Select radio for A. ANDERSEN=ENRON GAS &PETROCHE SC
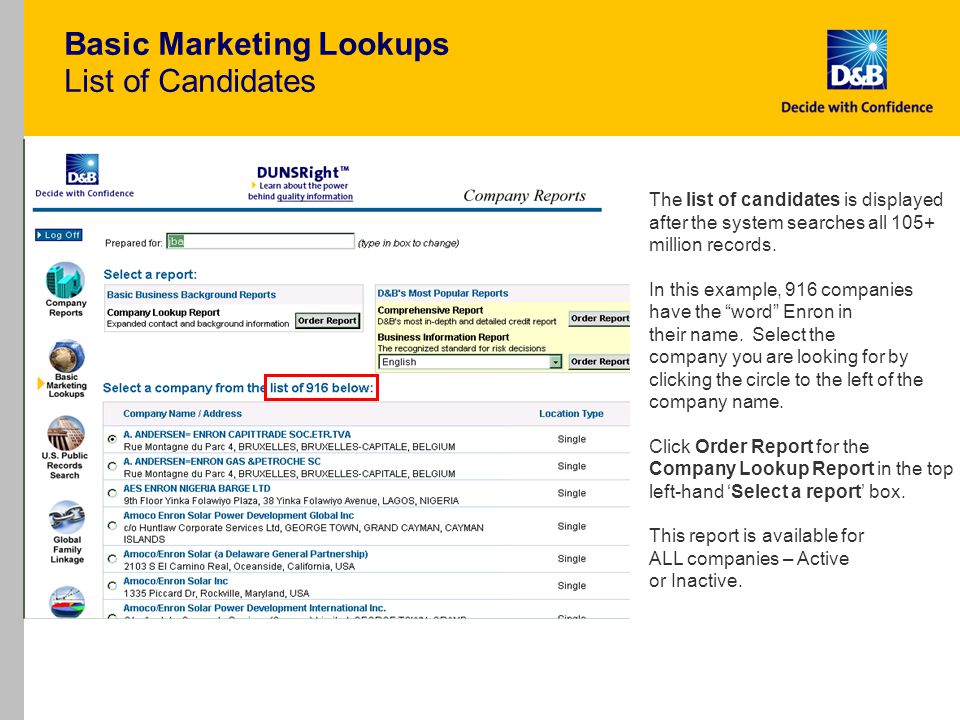The height and width of the screenshot is (720, 960). (x=112, y=466)
